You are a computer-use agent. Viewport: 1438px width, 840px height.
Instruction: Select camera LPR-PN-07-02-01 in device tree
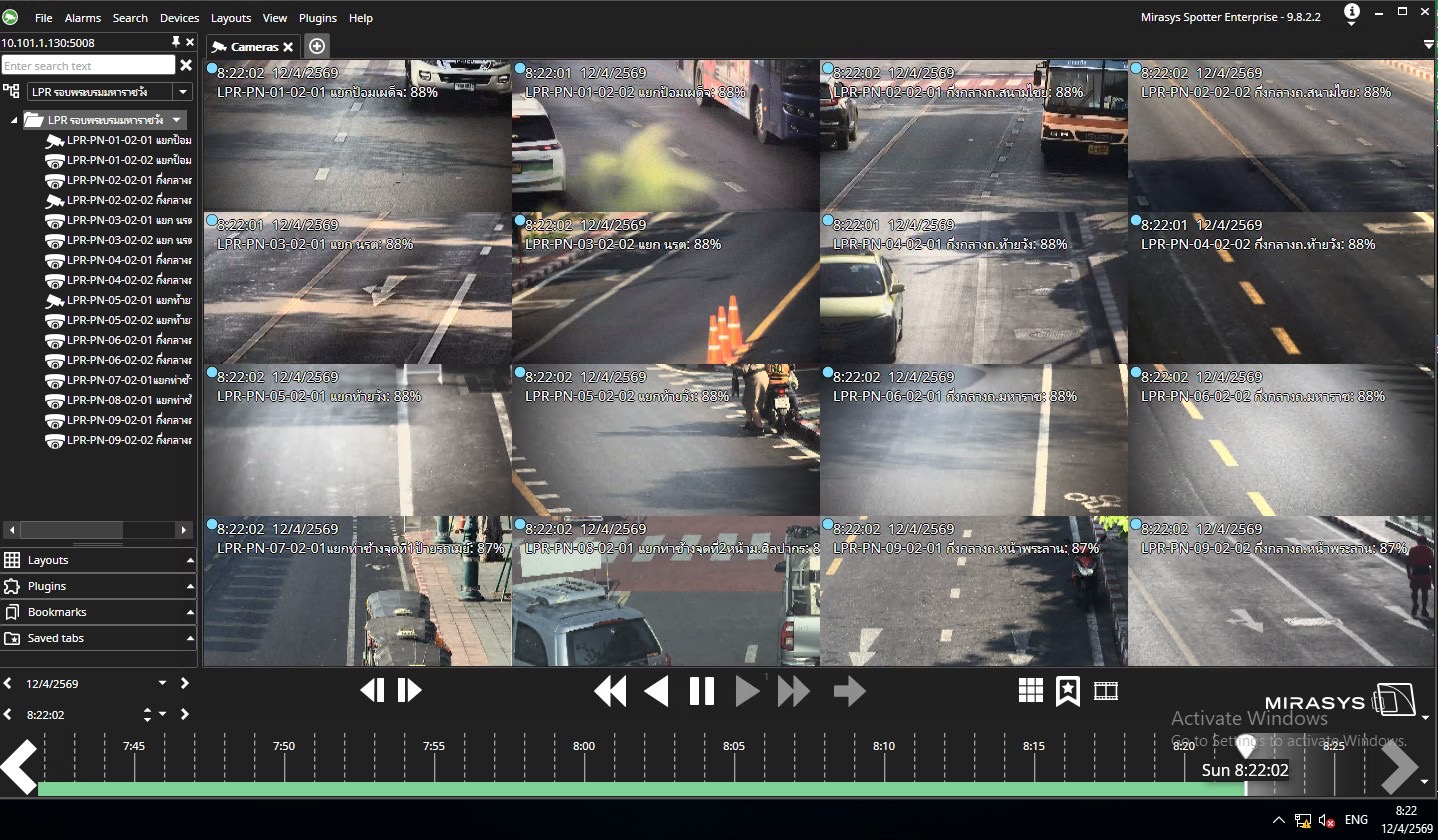(118, 380)
